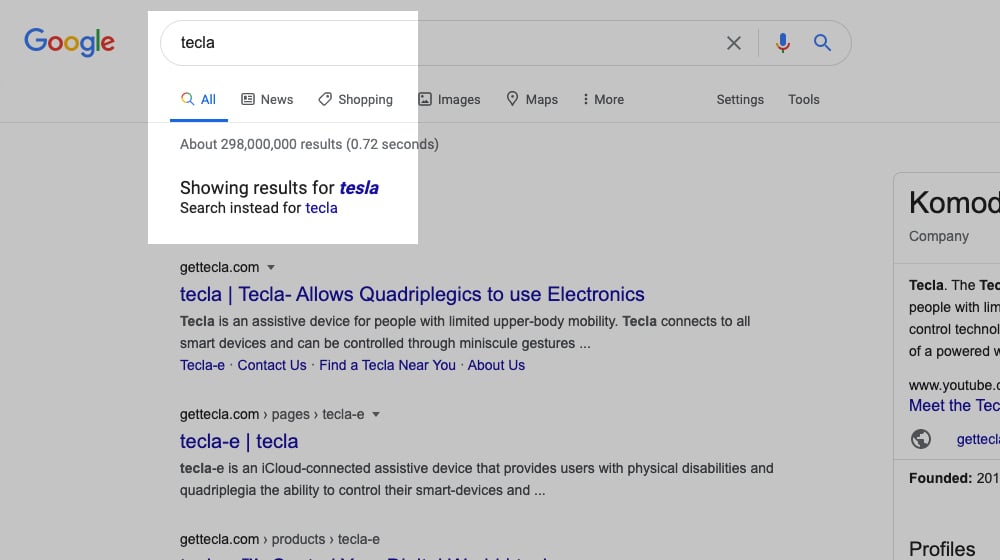Click the blue magnifier search icon
The image size is (1000, 560).
822,43
